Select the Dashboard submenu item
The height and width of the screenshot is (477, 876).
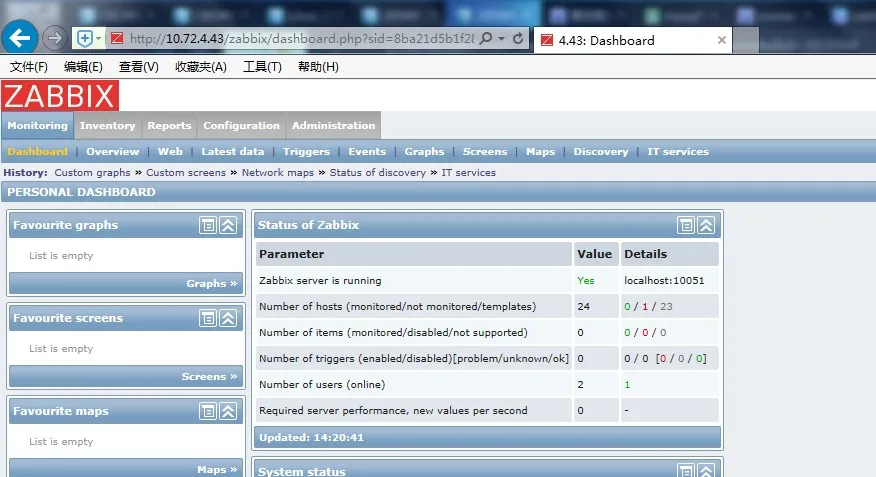point(37,151)
